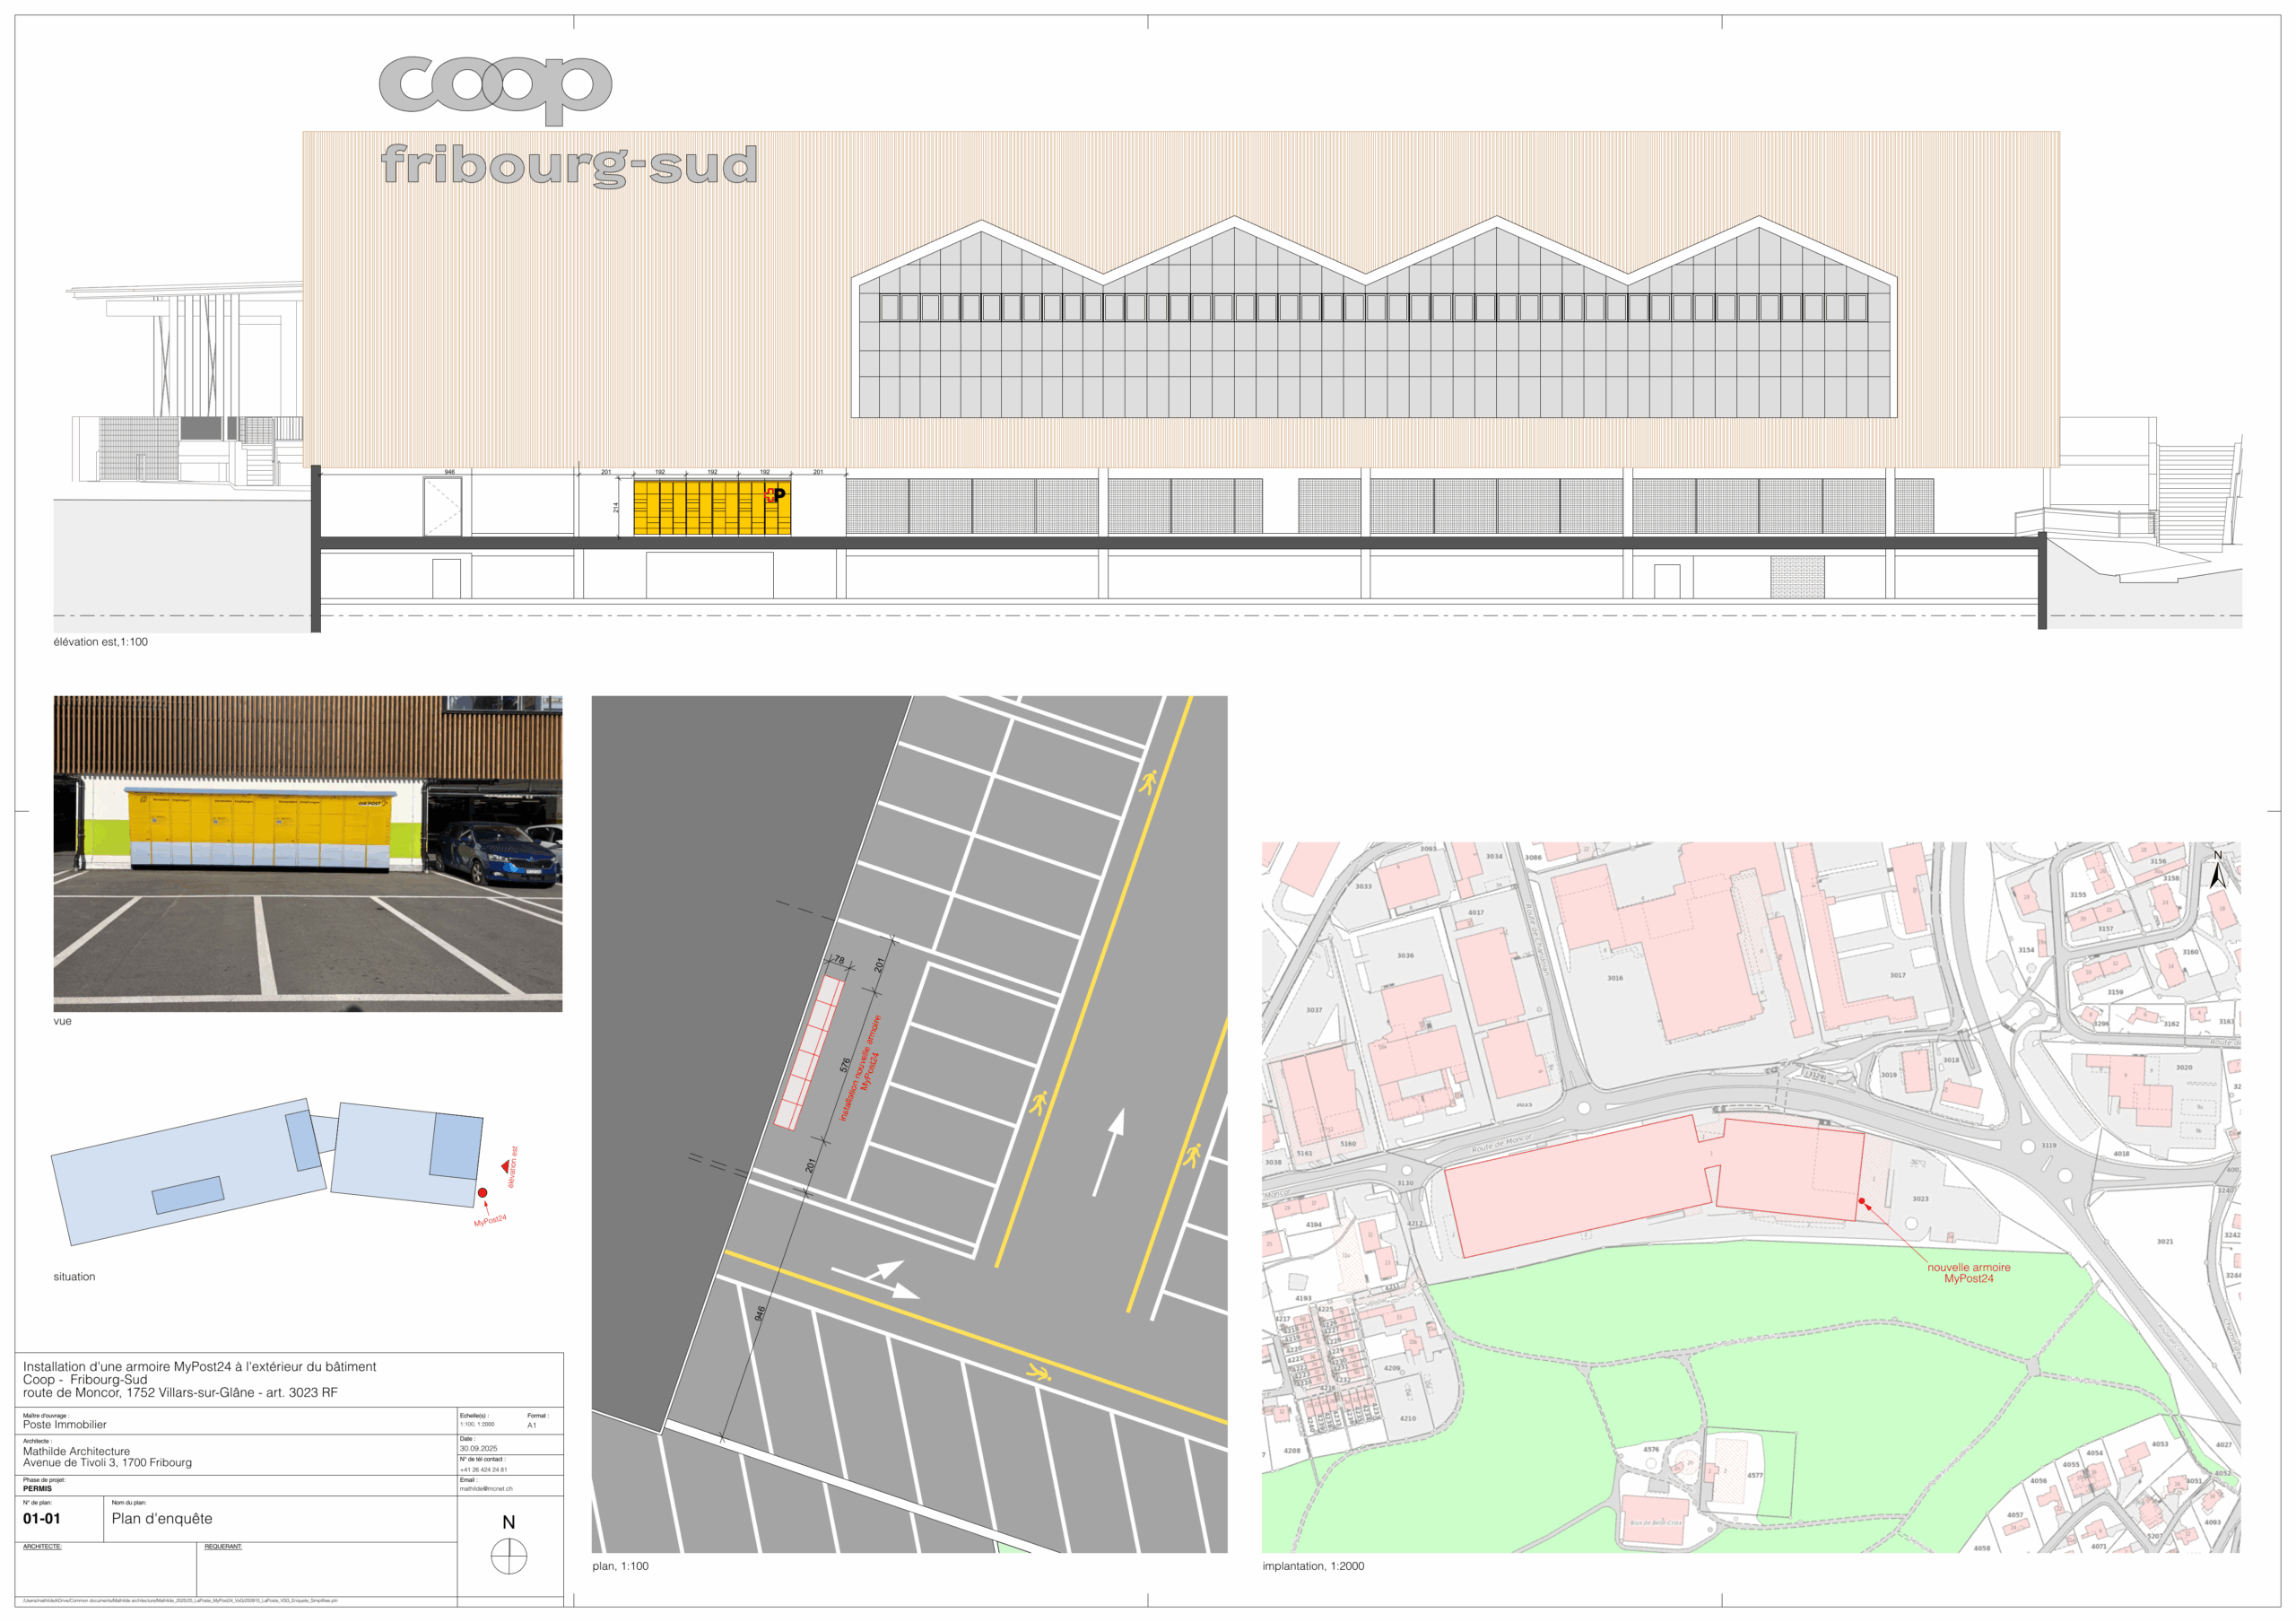2296x1622 pixels.
Task: Click the Plan d'enquête plan name
Action: click(162, 1518)
